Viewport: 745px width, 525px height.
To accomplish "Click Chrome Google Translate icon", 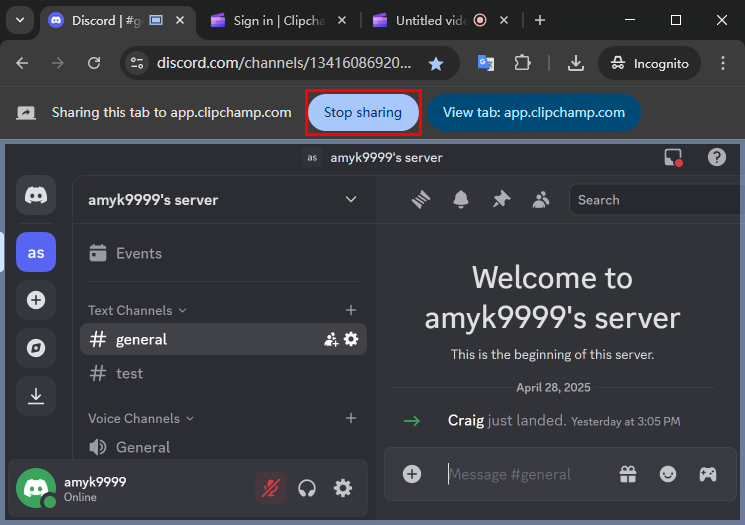I will coord(486,63).
